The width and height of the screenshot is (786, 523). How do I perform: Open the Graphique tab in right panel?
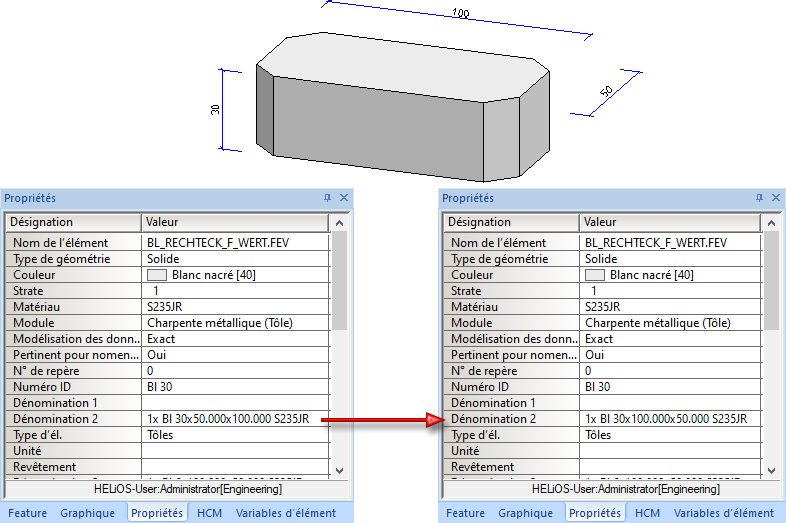click(x=526, y=513)
